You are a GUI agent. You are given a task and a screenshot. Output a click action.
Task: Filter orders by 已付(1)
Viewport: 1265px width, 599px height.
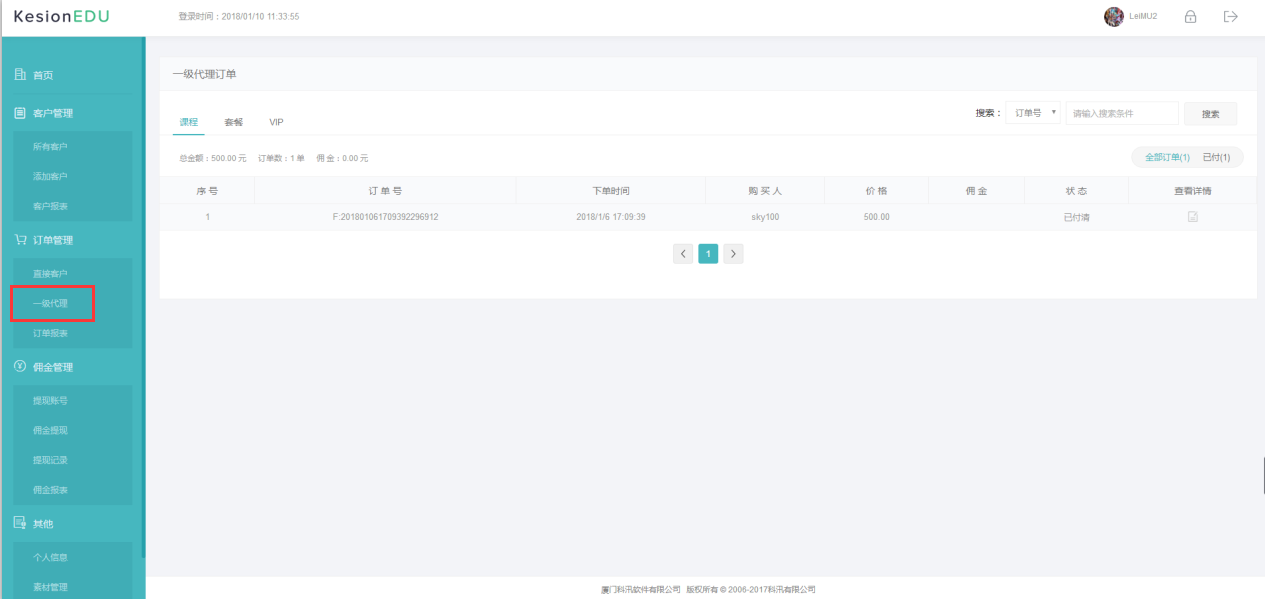[x=1216, y=158]
